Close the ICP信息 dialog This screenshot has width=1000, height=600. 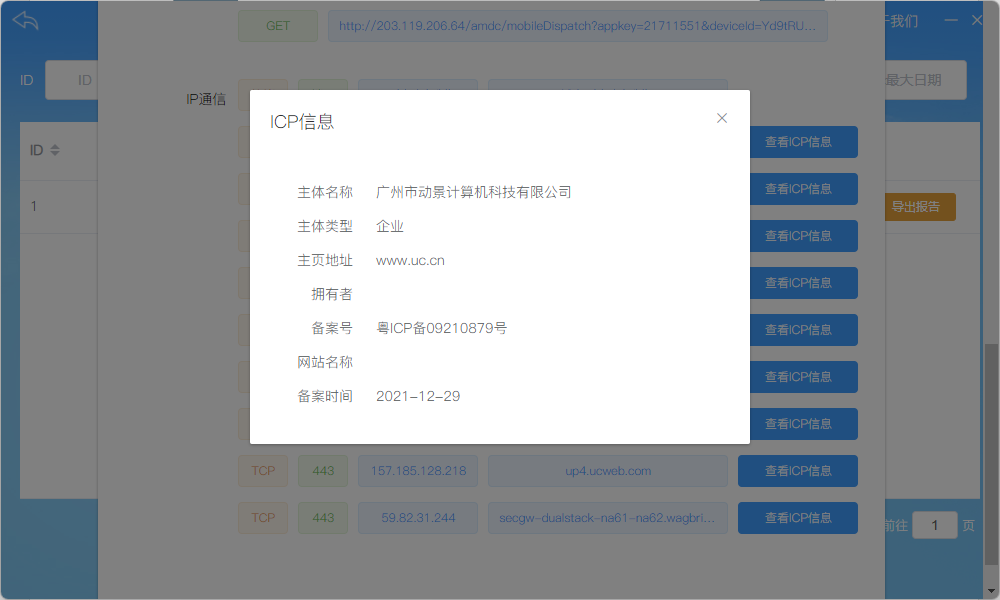722,118
